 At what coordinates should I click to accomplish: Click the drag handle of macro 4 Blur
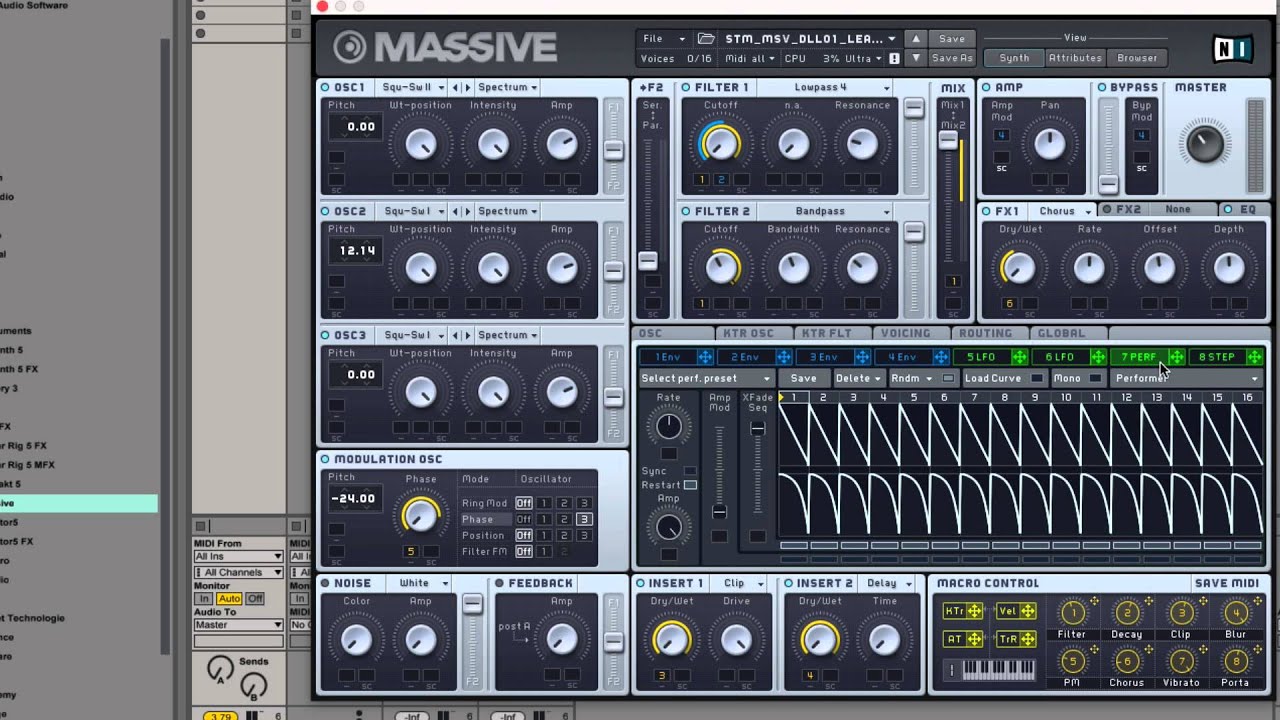(x=1256, y=601)
